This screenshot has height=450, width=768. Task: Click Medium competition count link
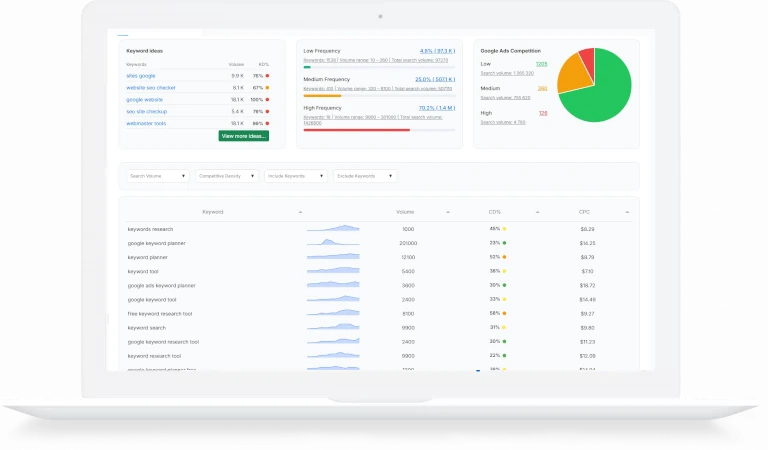coord(542,89)
